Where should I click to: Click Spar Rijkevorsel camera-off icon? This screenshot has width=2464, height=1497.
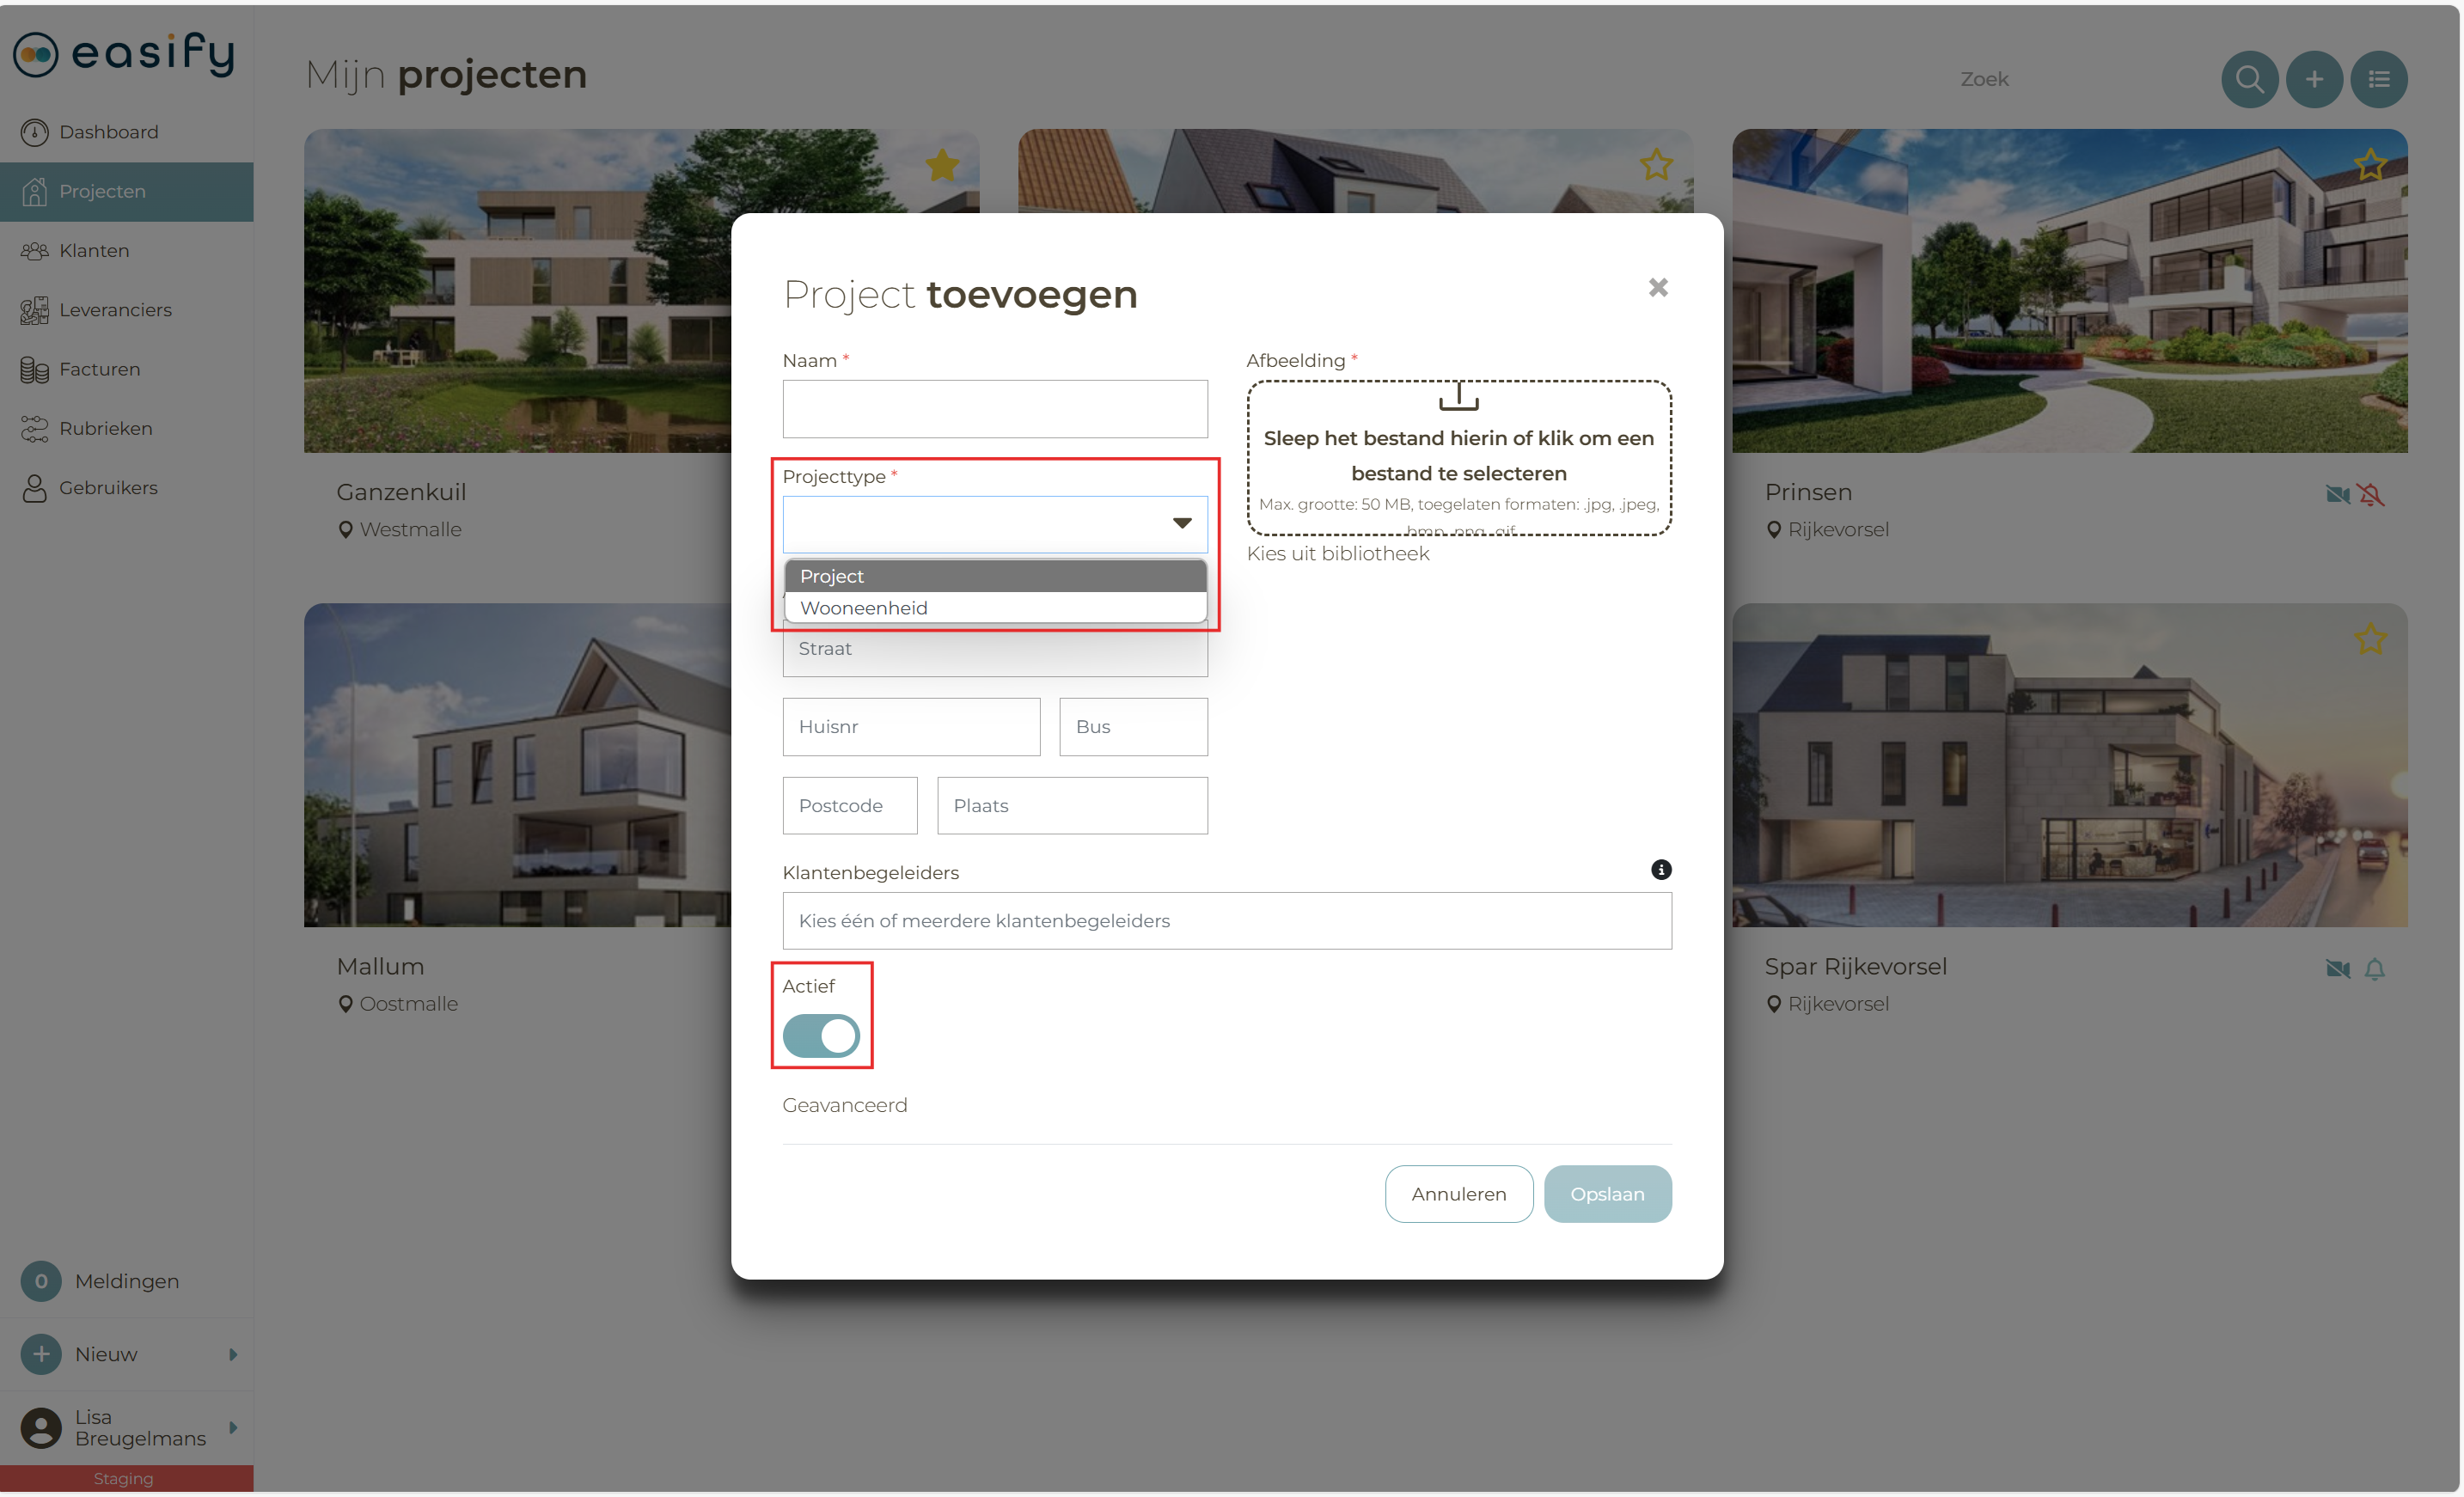pos(2338,968)
